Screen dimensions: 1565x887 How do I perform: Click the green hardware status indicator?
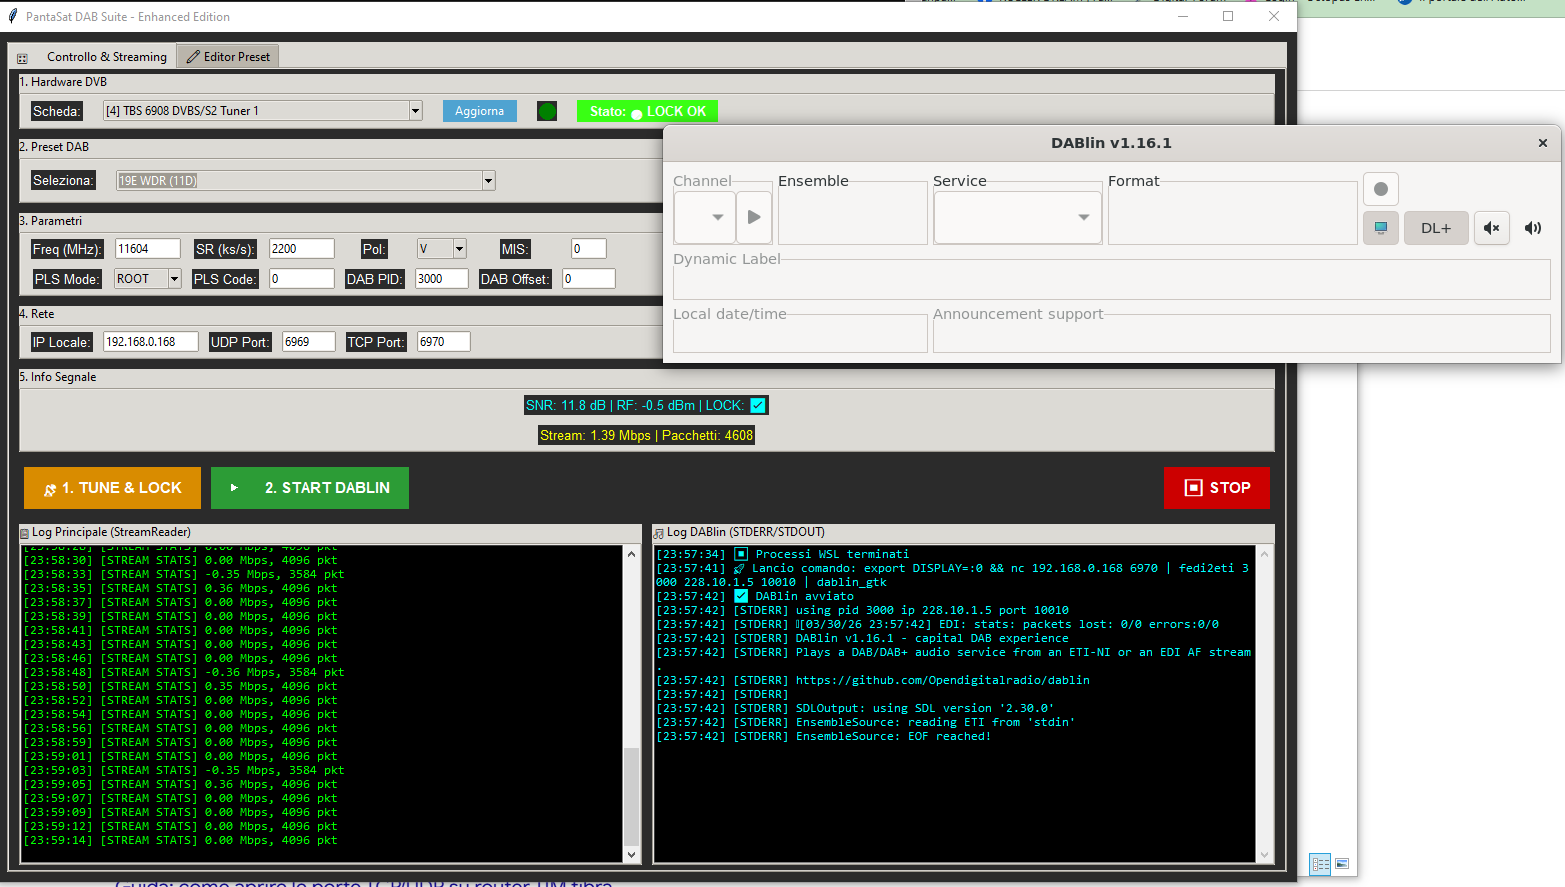(547, 111)
